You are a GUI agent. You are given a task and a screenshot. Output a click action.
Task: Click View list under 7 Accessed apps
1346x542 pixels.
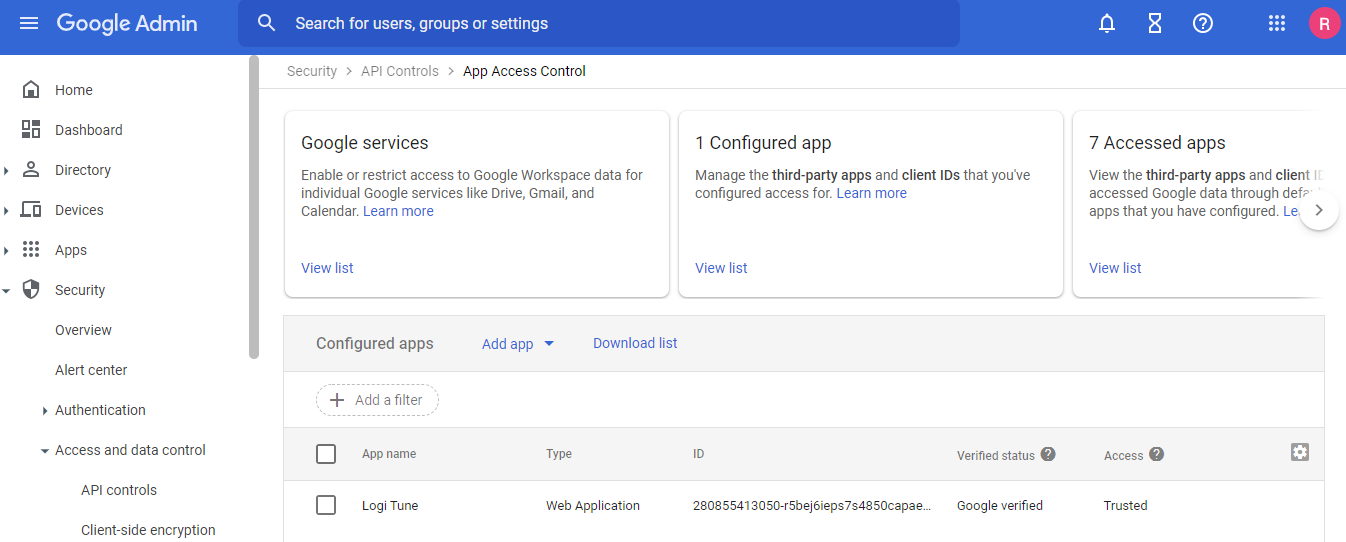coord(1115,268)
